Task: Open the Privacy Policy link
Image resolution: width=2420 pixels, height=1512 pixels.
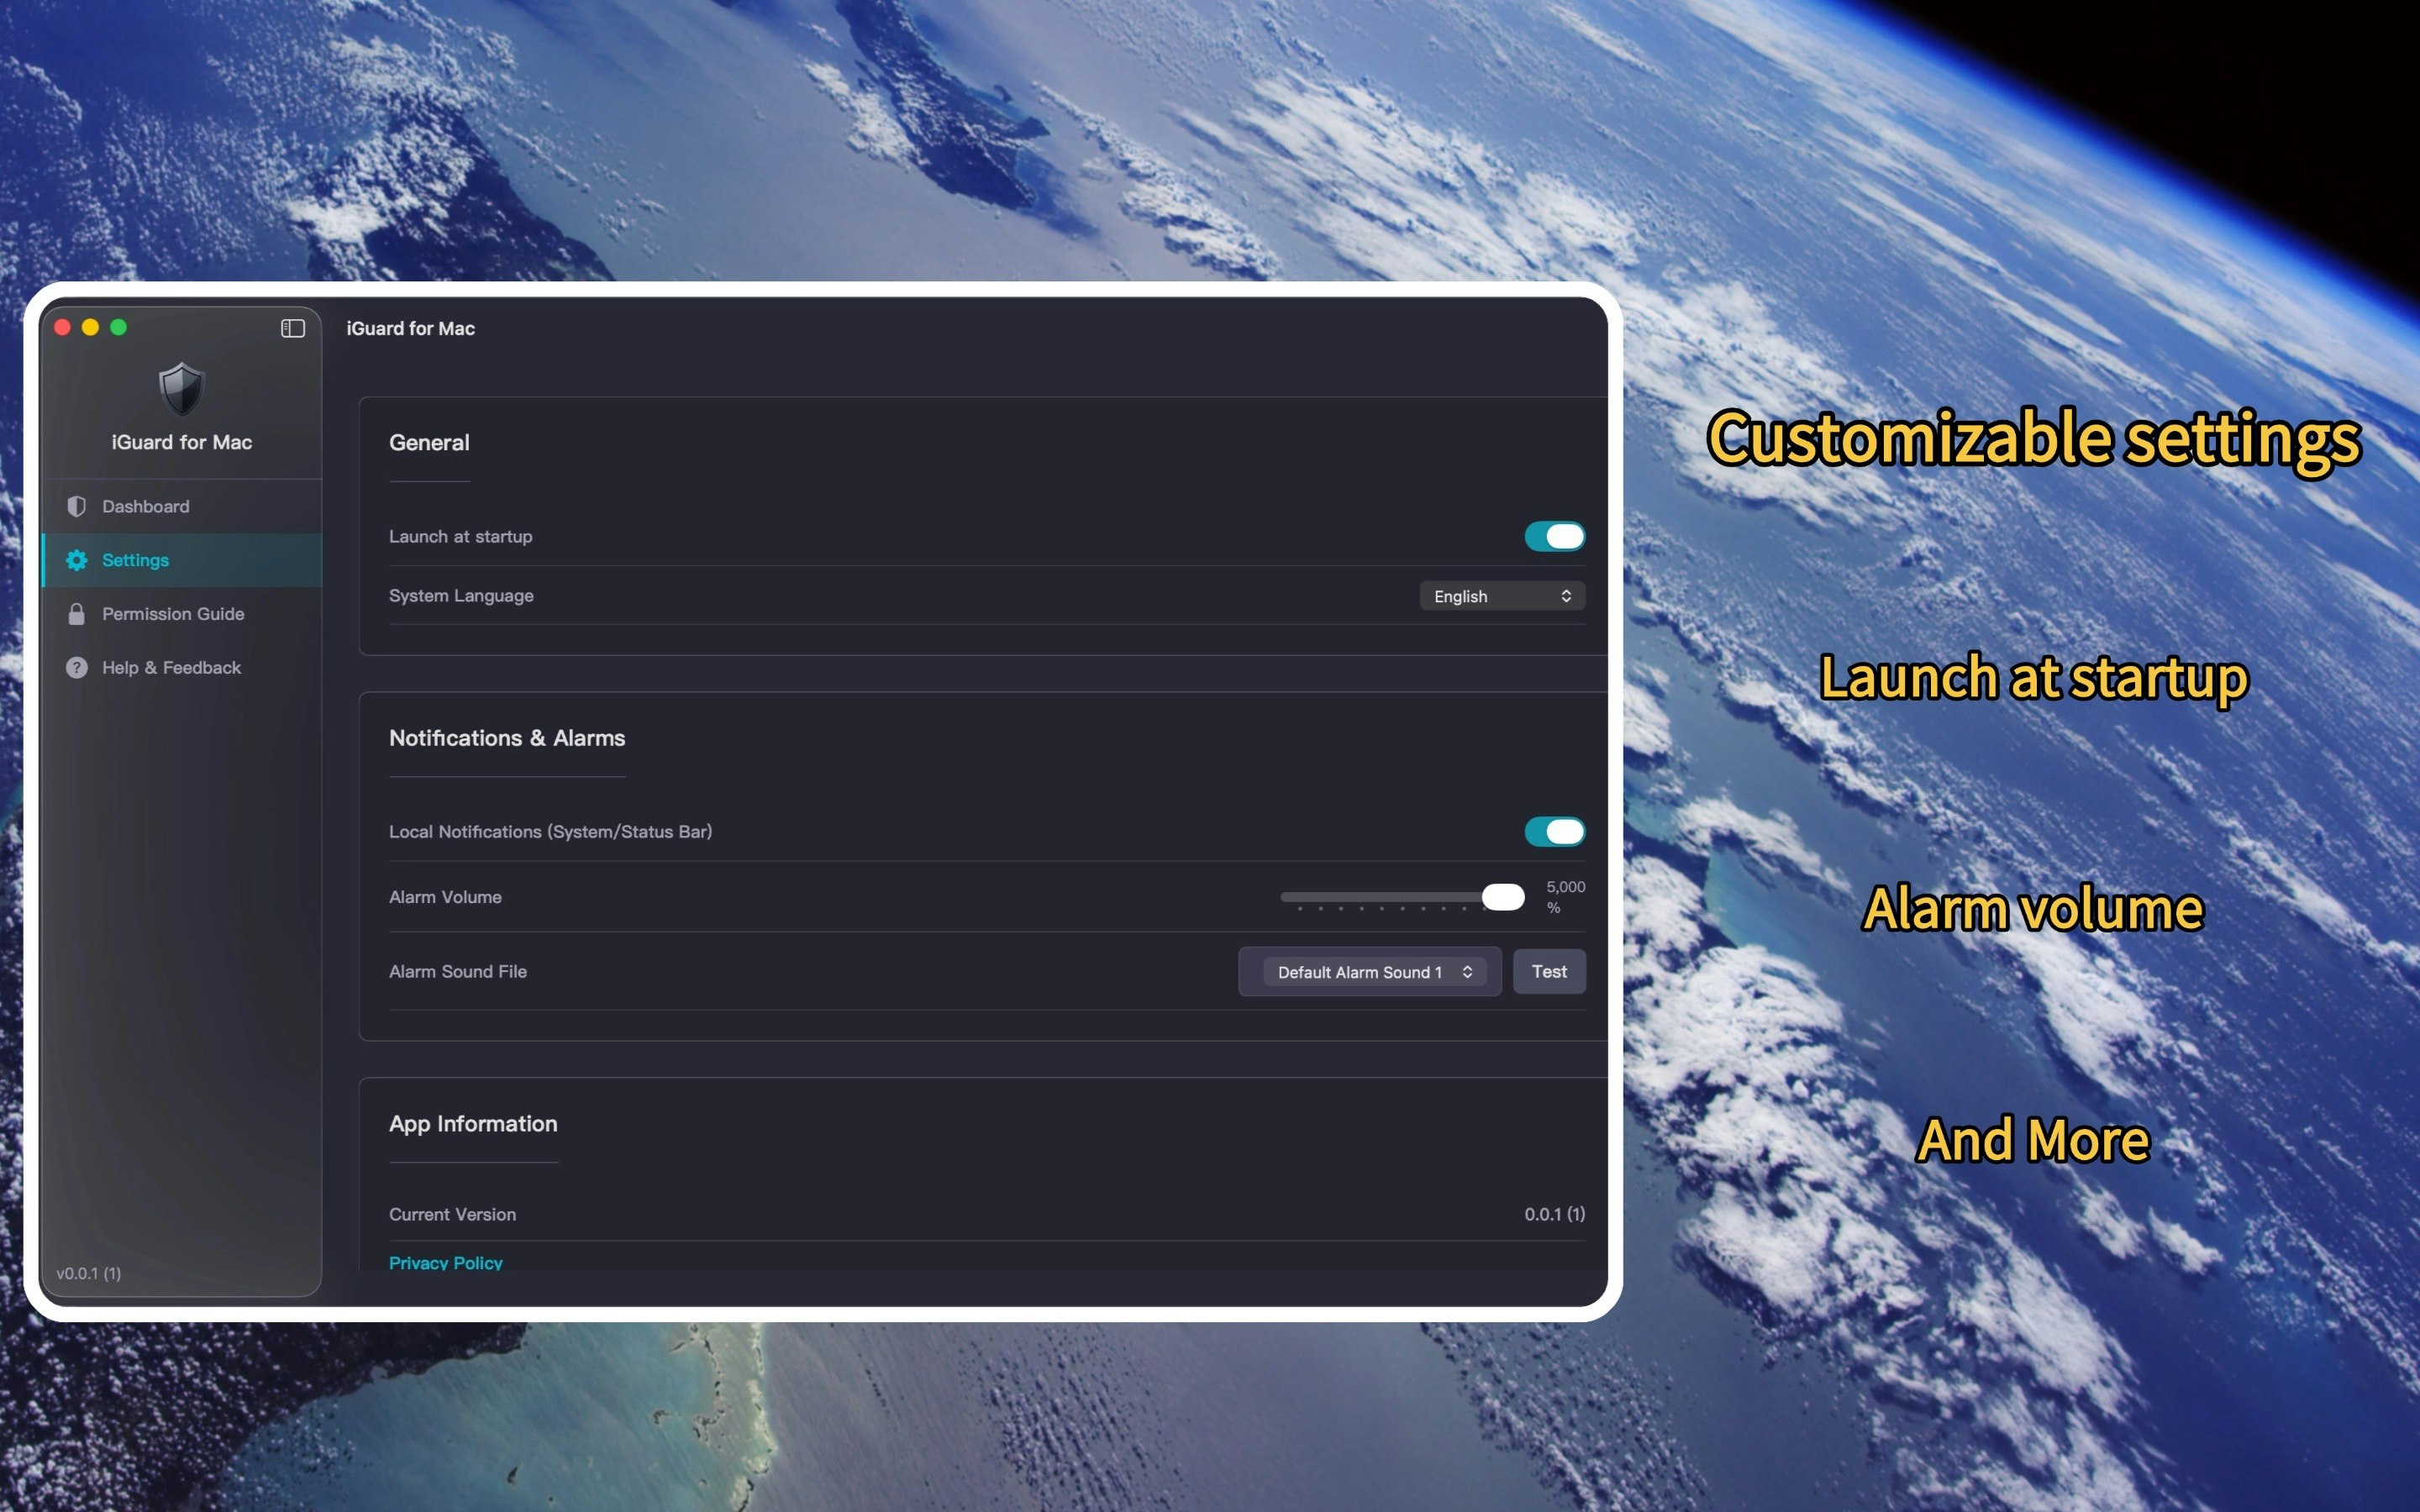Action: coord(446,1262)
